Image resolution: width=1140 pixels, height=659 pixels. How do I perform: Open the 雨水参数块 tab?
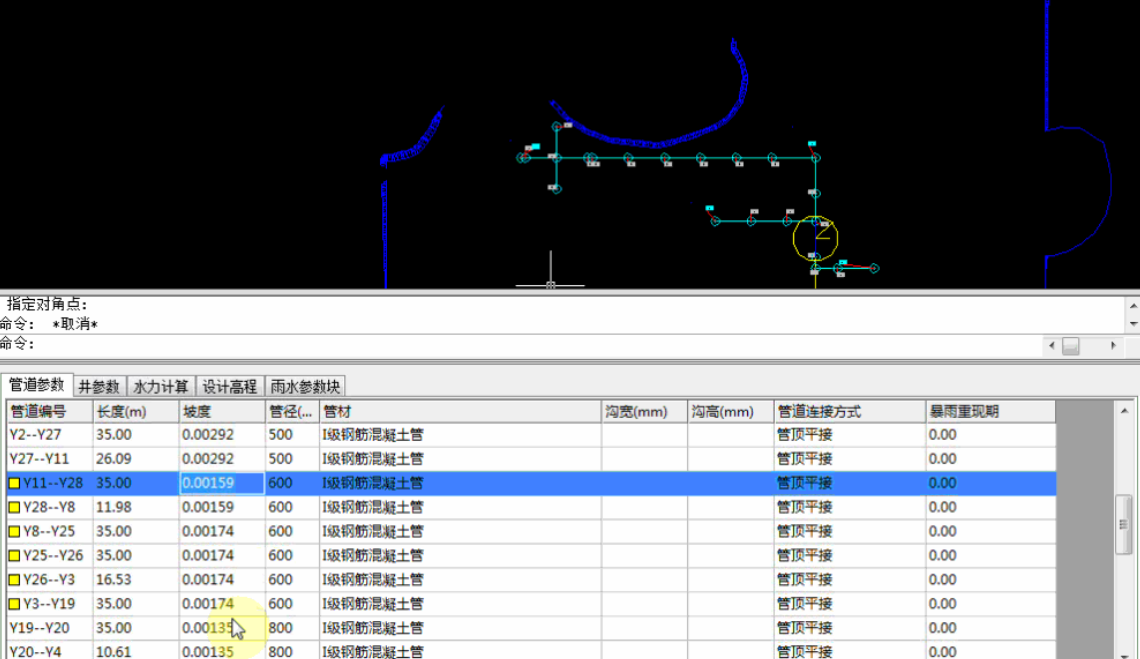305,386
